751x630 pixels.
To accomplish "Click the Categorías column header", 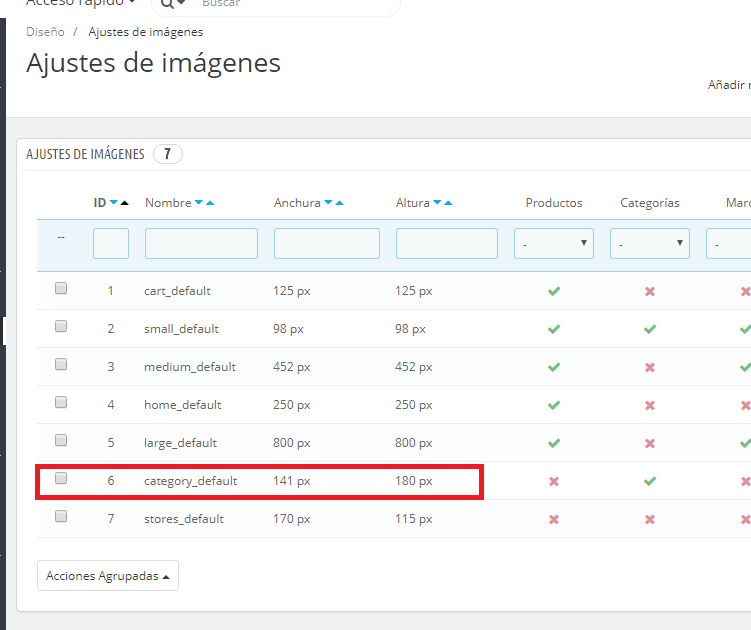I will [649, 203].
